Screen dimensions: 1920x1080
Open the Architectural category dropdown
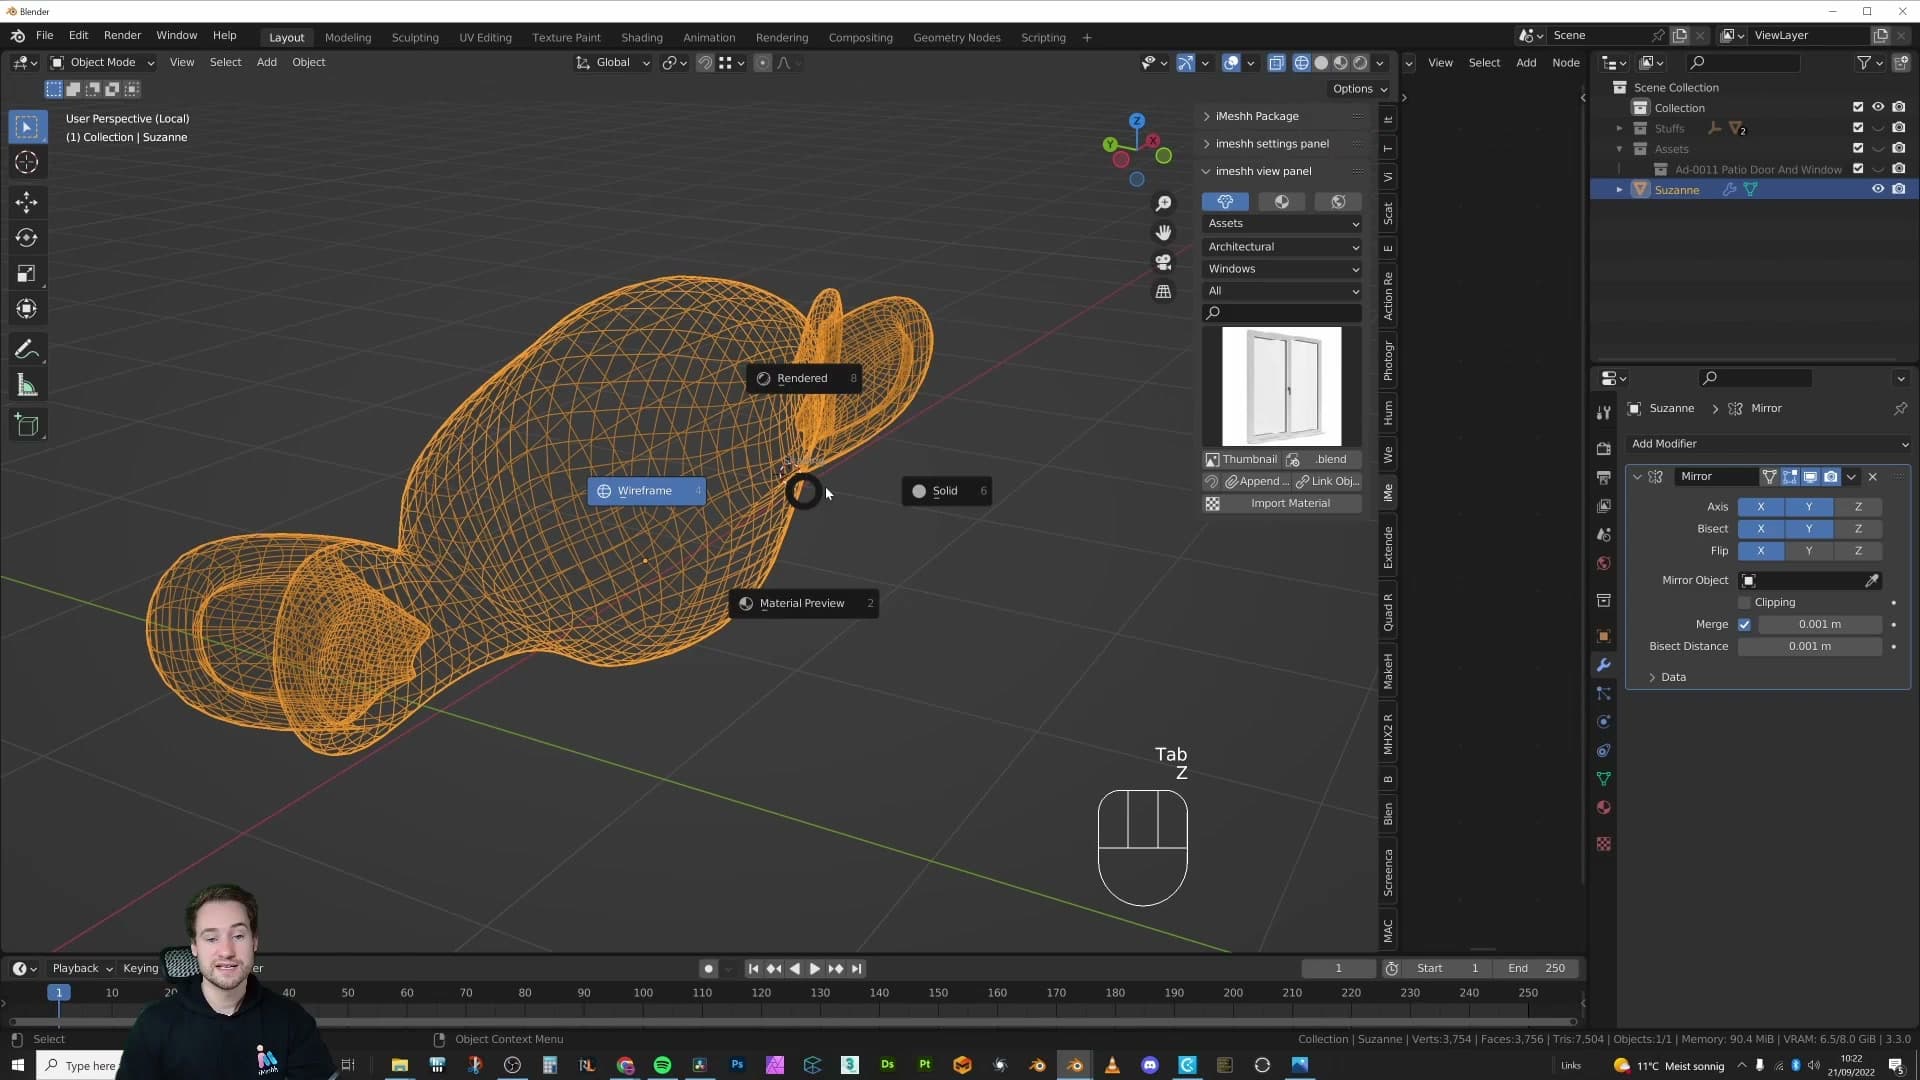coord(1282,247)
